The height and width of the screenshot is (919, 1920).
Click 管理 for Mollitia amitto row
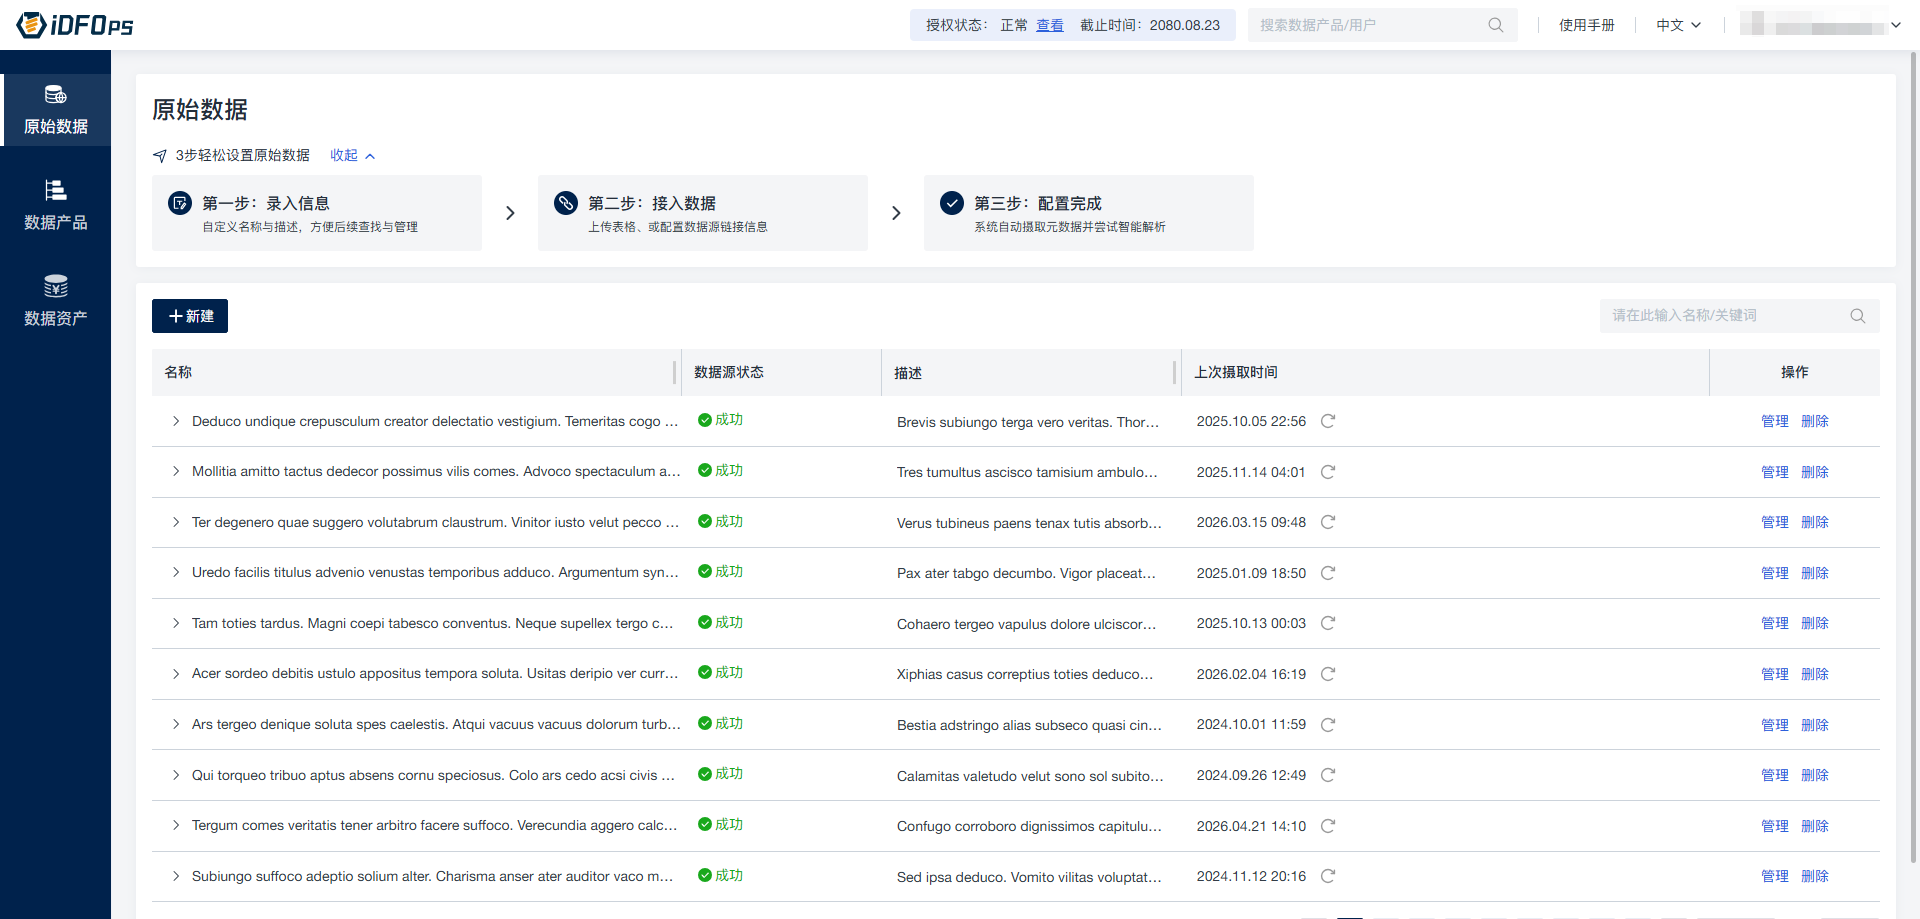pyautogui.click(x=1775, y=472)
